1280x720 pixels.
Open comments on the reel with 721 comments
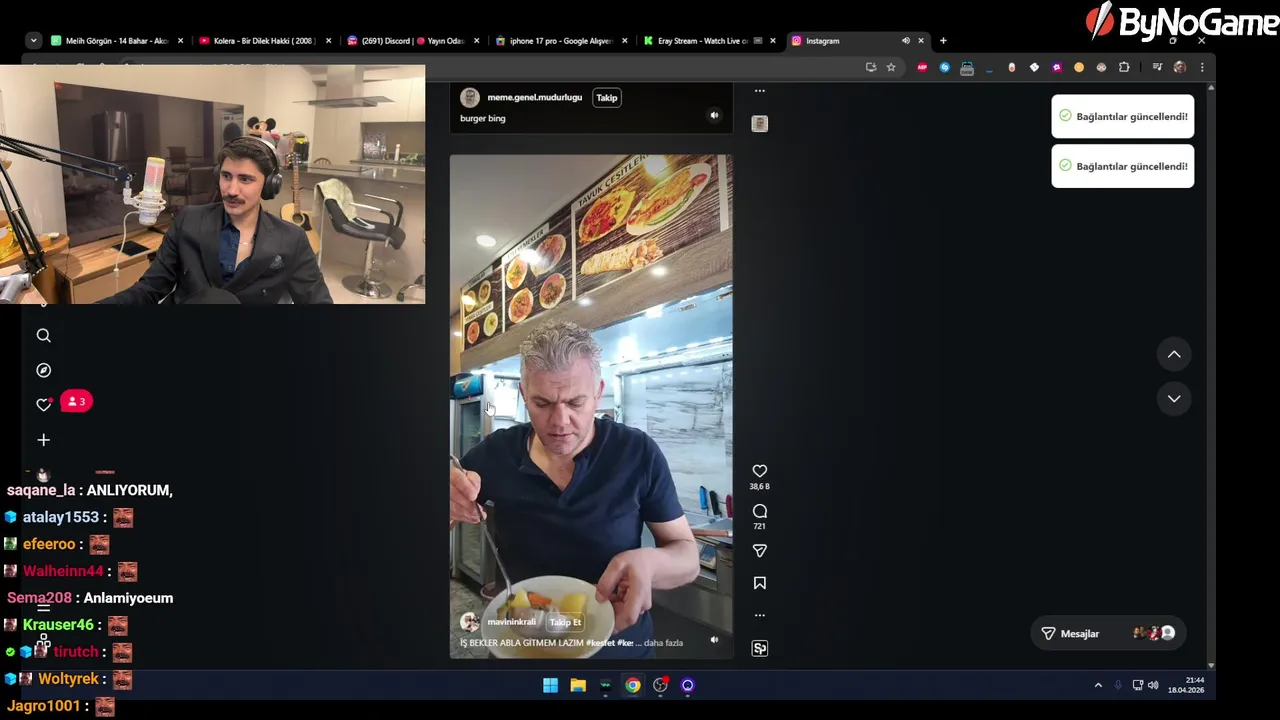click(759, 511)
